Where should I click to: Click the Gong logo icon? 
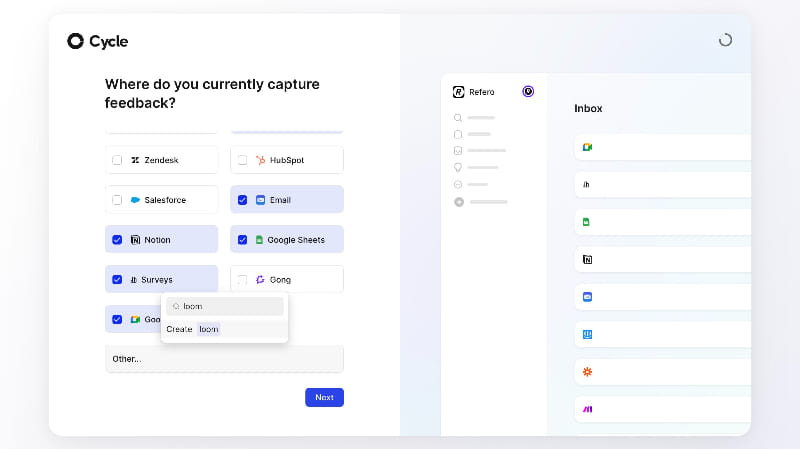pyautogui.click(x=260, y=279)
